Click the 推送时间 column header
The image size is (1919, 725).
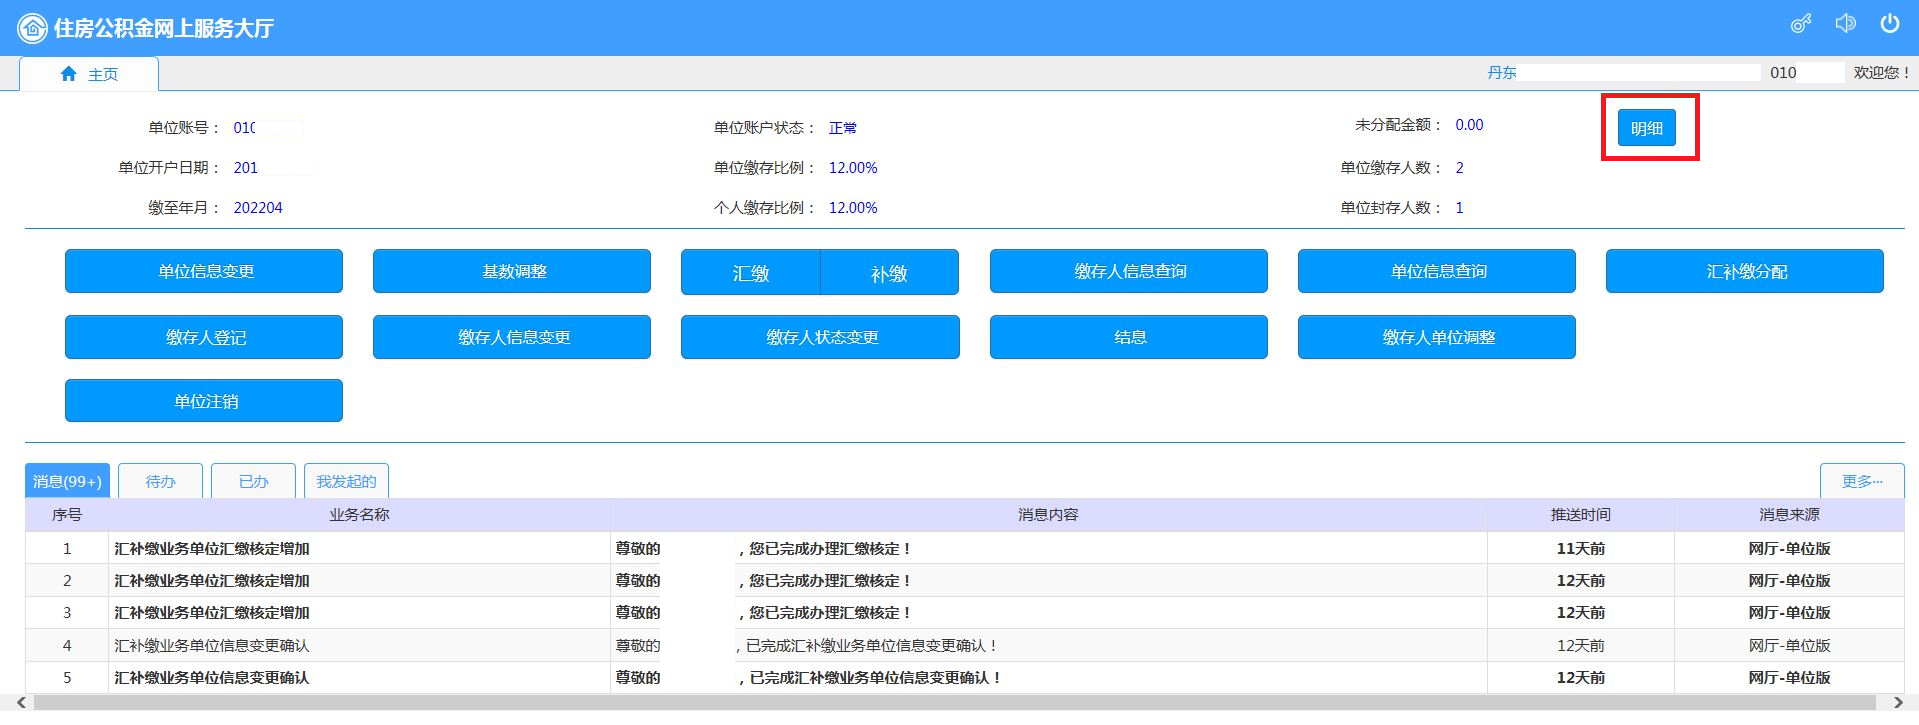pos(1580,514)
